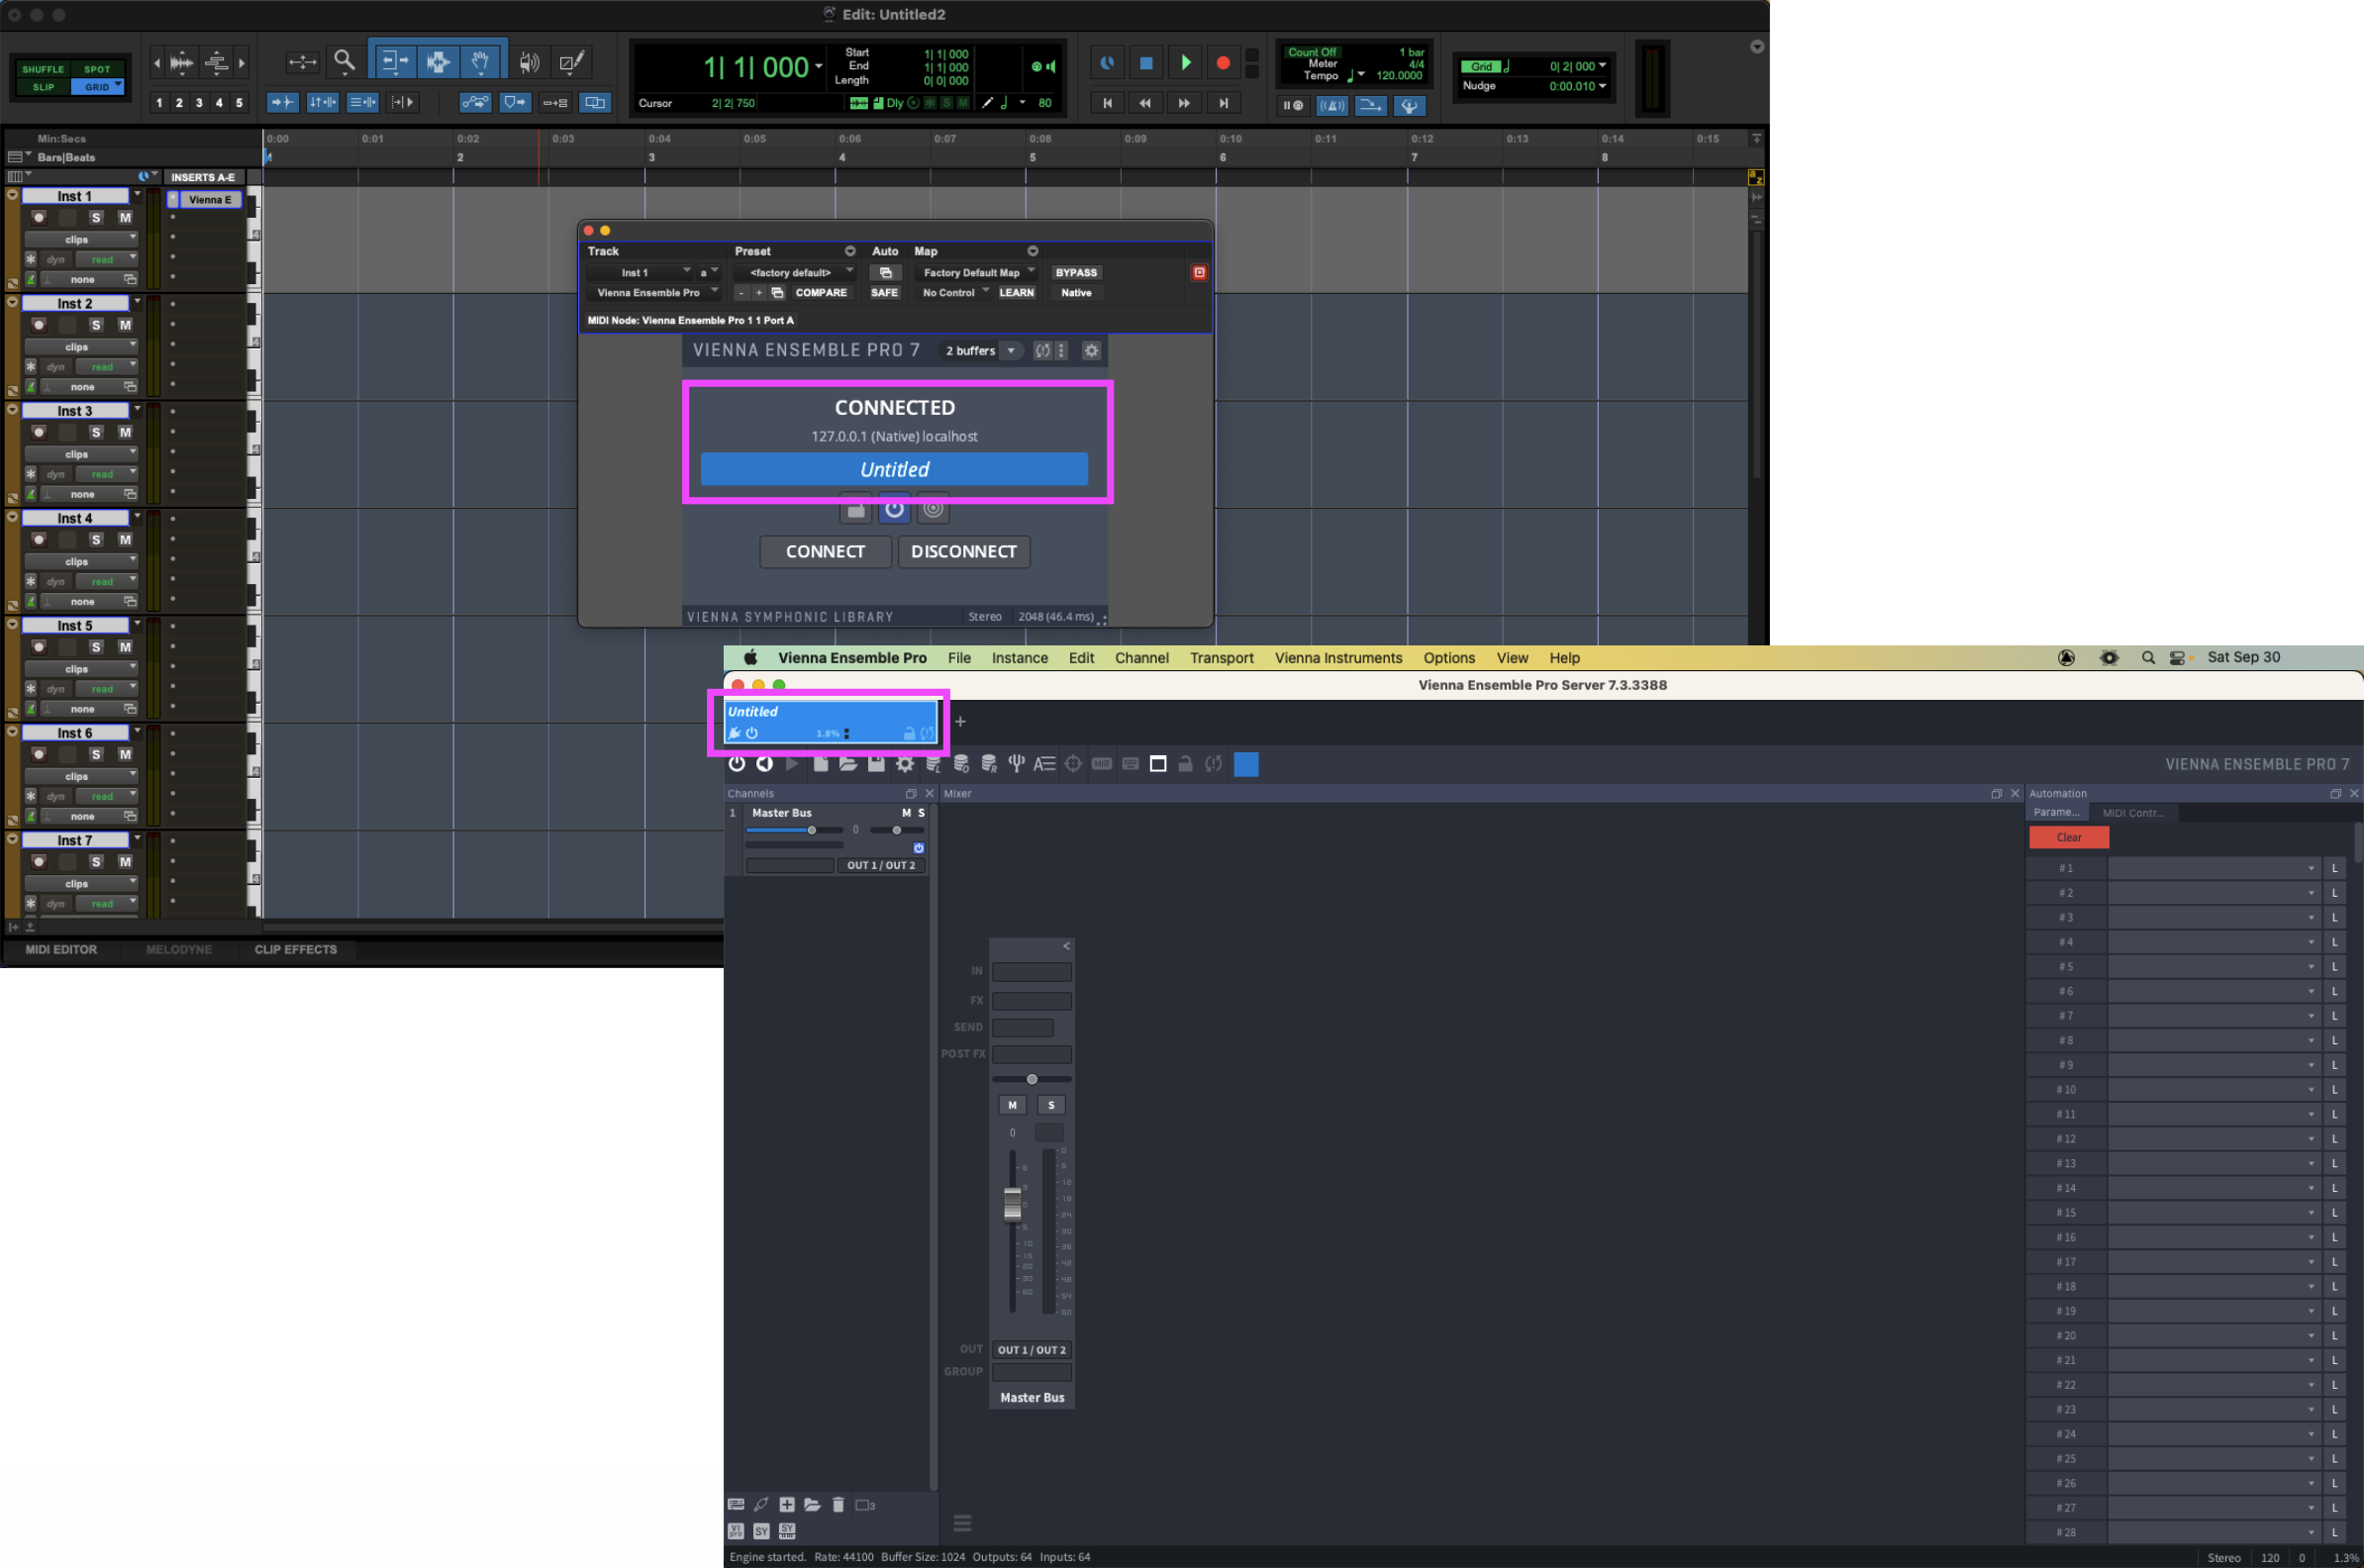Select the Scrubber speaker tool
Viewport: 2364px width, 1568px height.
click(529, 62)
